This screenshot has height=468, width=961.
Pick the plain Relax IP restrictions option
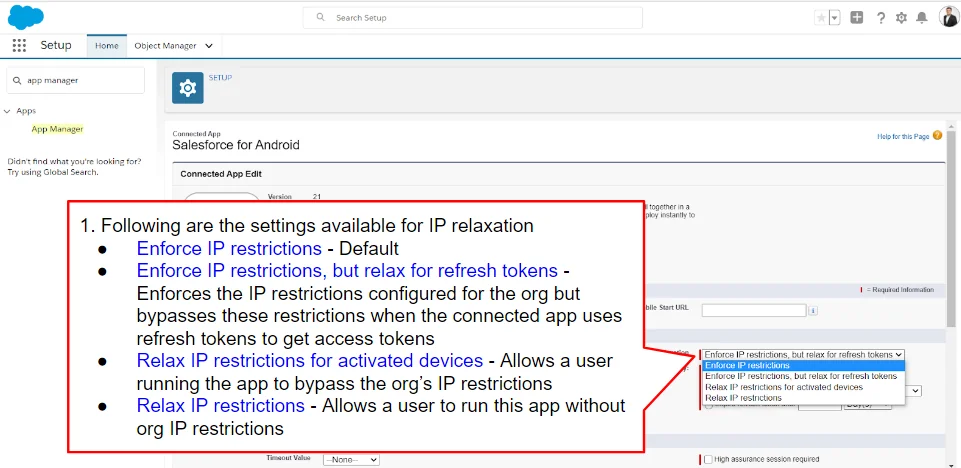(803, 398)
